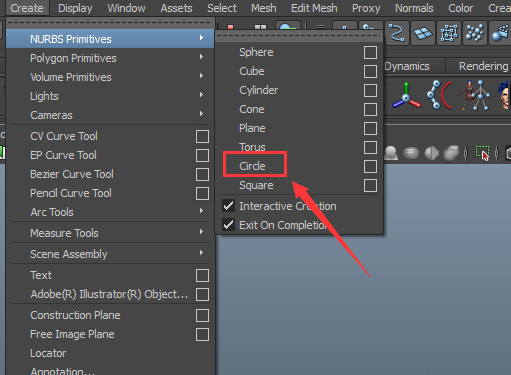511x375 pixels.
Task: Open Text option box
Action: point(202,275)
